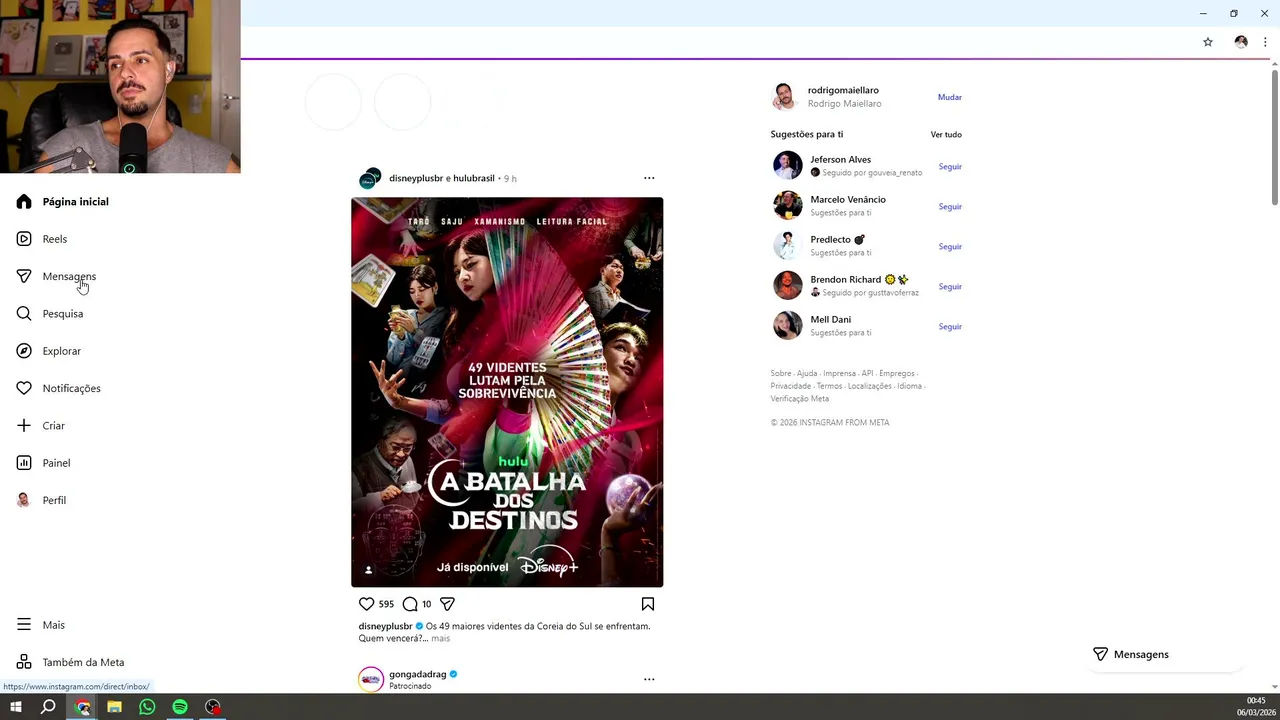Image resolution: width=1280 pixels, height=720 pixels.
Task: Share the disneyplusbr post via paper plane
Action: pos(447,604)
